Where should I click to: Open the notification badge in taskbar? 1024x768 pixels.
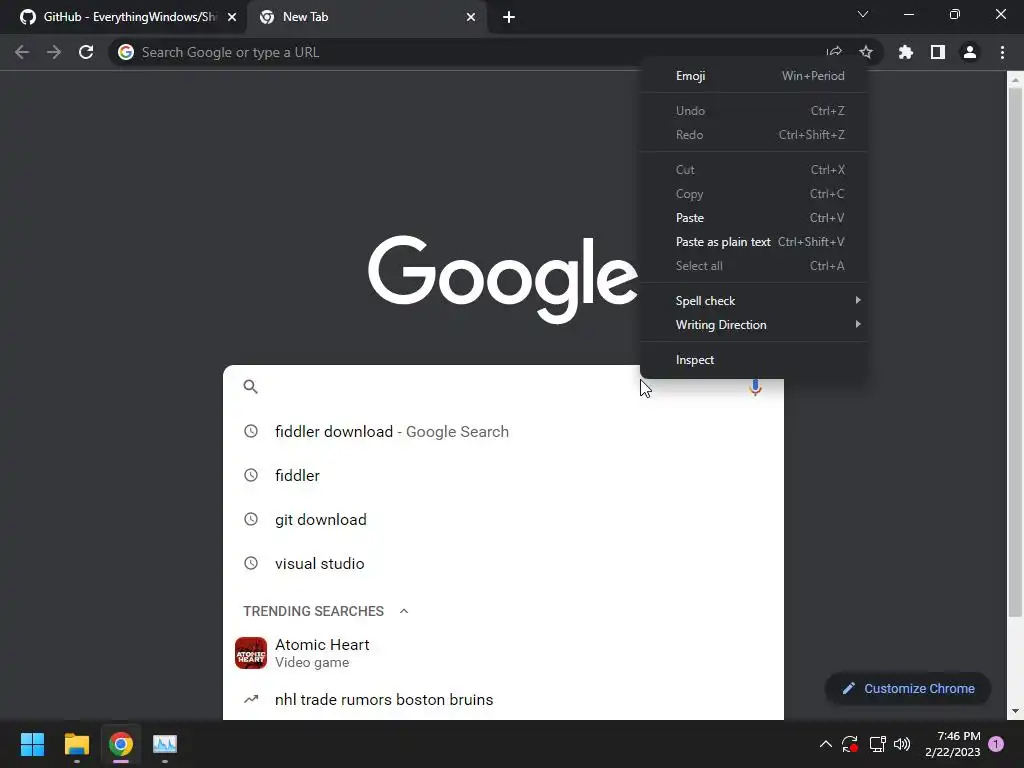pyautogui.click(x=996, y=744)
